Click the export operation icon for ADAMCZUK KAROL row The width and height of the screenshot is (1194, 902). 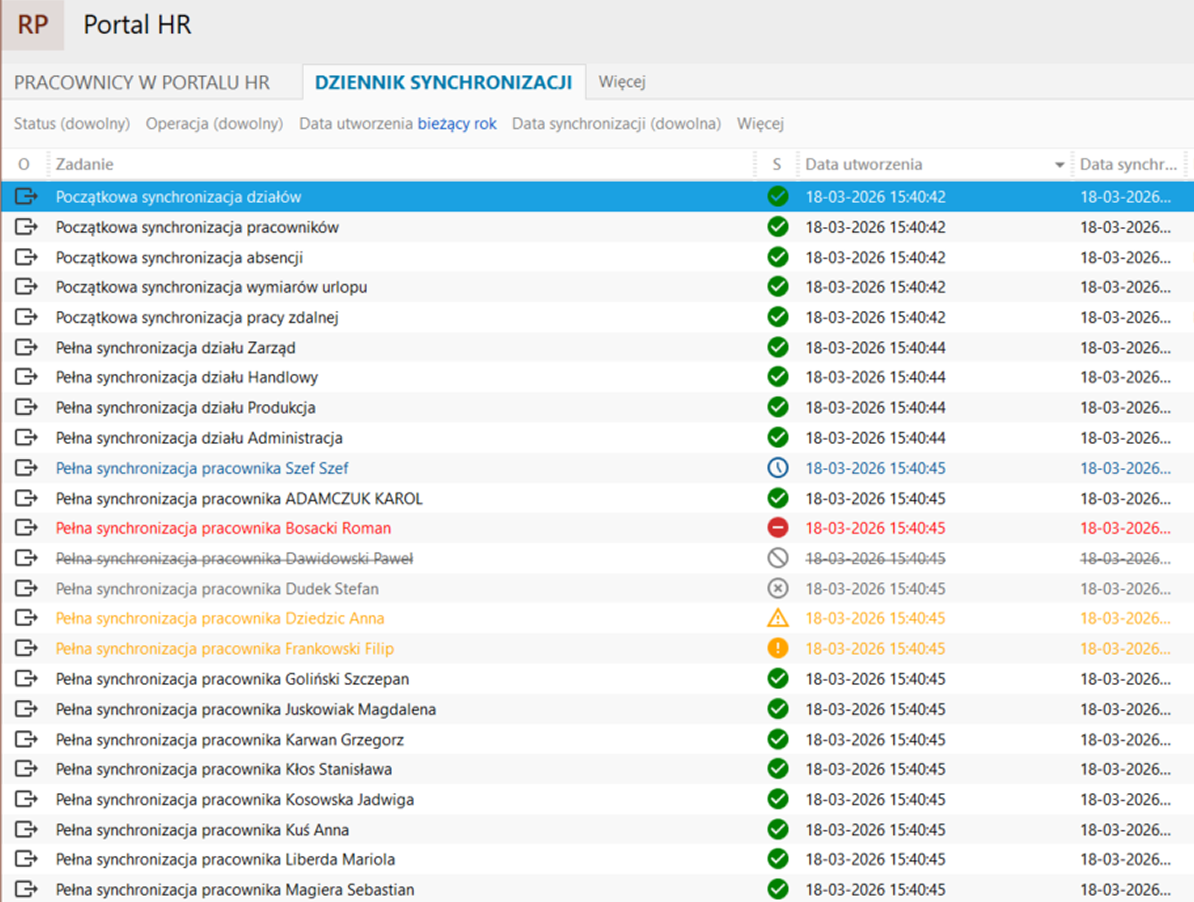coord(26,498)
